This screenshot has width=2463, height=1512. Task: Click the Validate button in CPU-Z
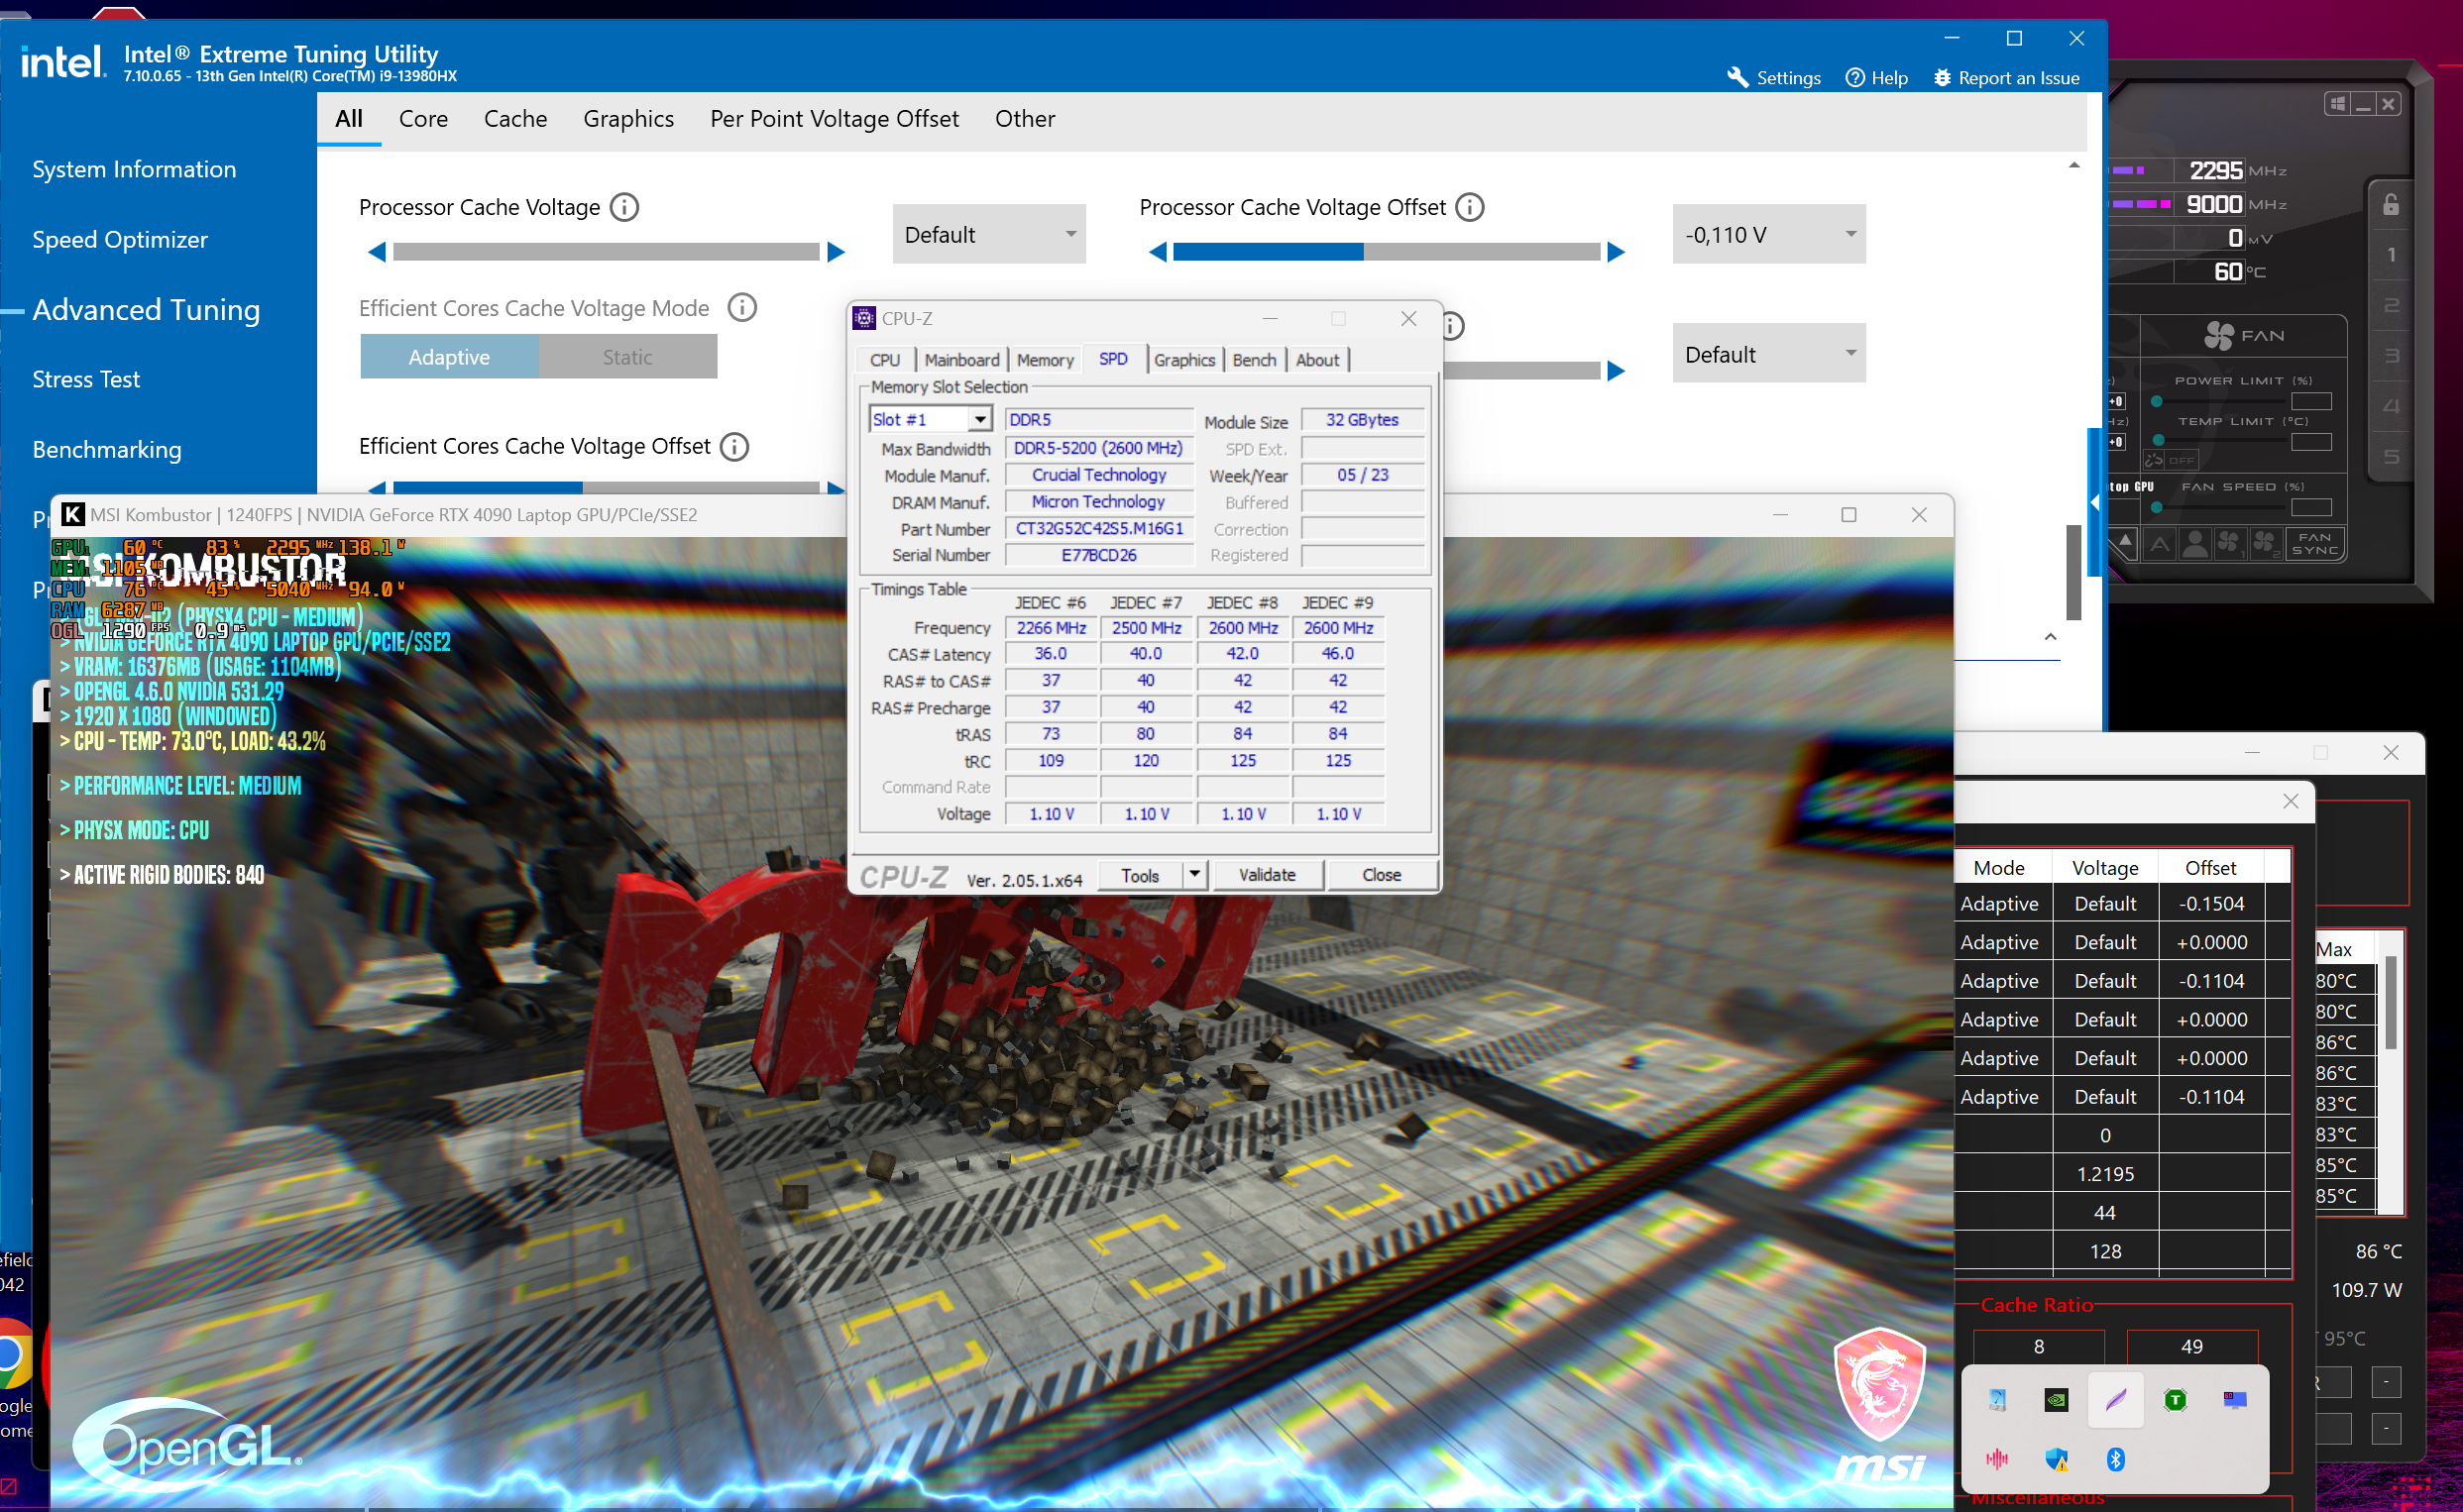(1265, 872)
